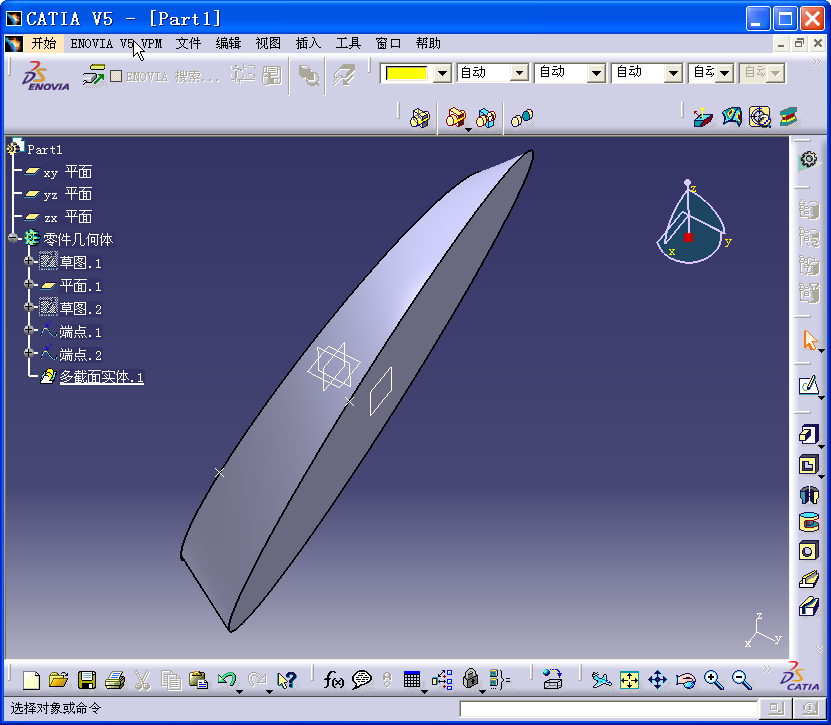Image resolution: width=831 pixels, height=725 pixels.
Task: Open the Sketcher tool icon
Action: [x=810, y=386]
